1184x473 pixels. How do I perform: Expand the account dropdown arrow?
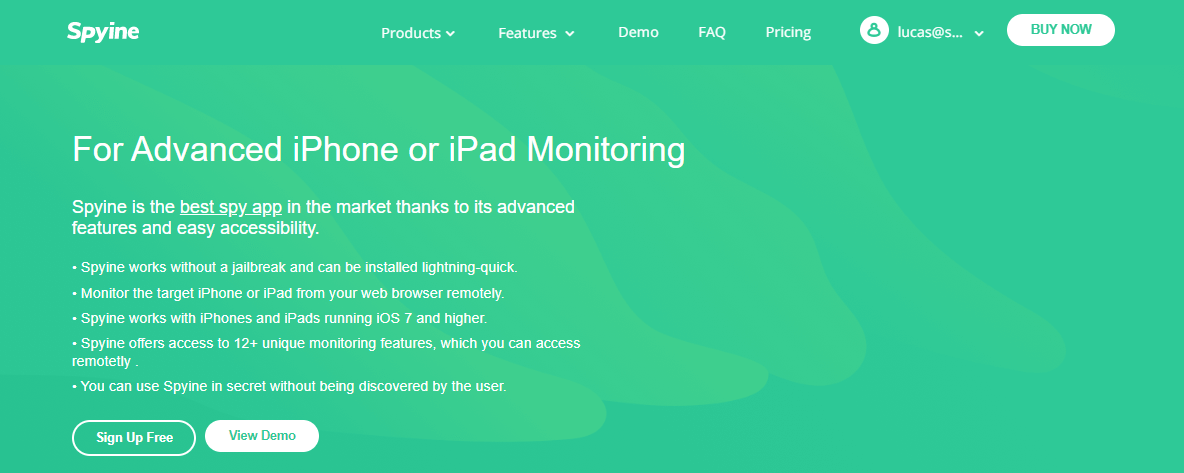click(x=979, y=33)
